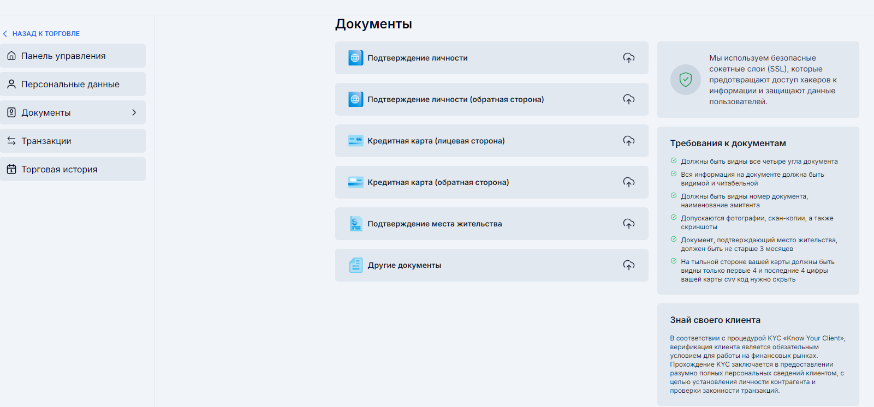Click upload icon for Подтверждение места жительства
874x407 pixels.
pos(629,224)
